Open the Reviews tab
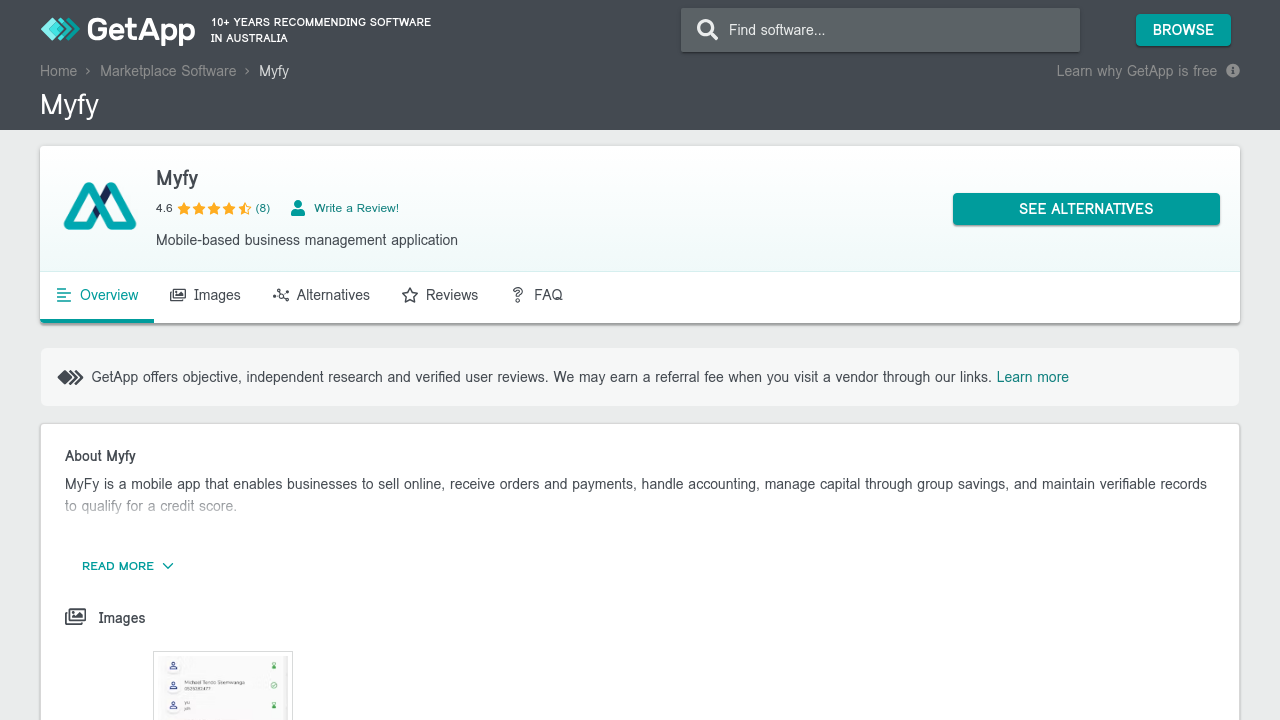The height and width of the screenshot is (720, 1280). coord(440,295)
